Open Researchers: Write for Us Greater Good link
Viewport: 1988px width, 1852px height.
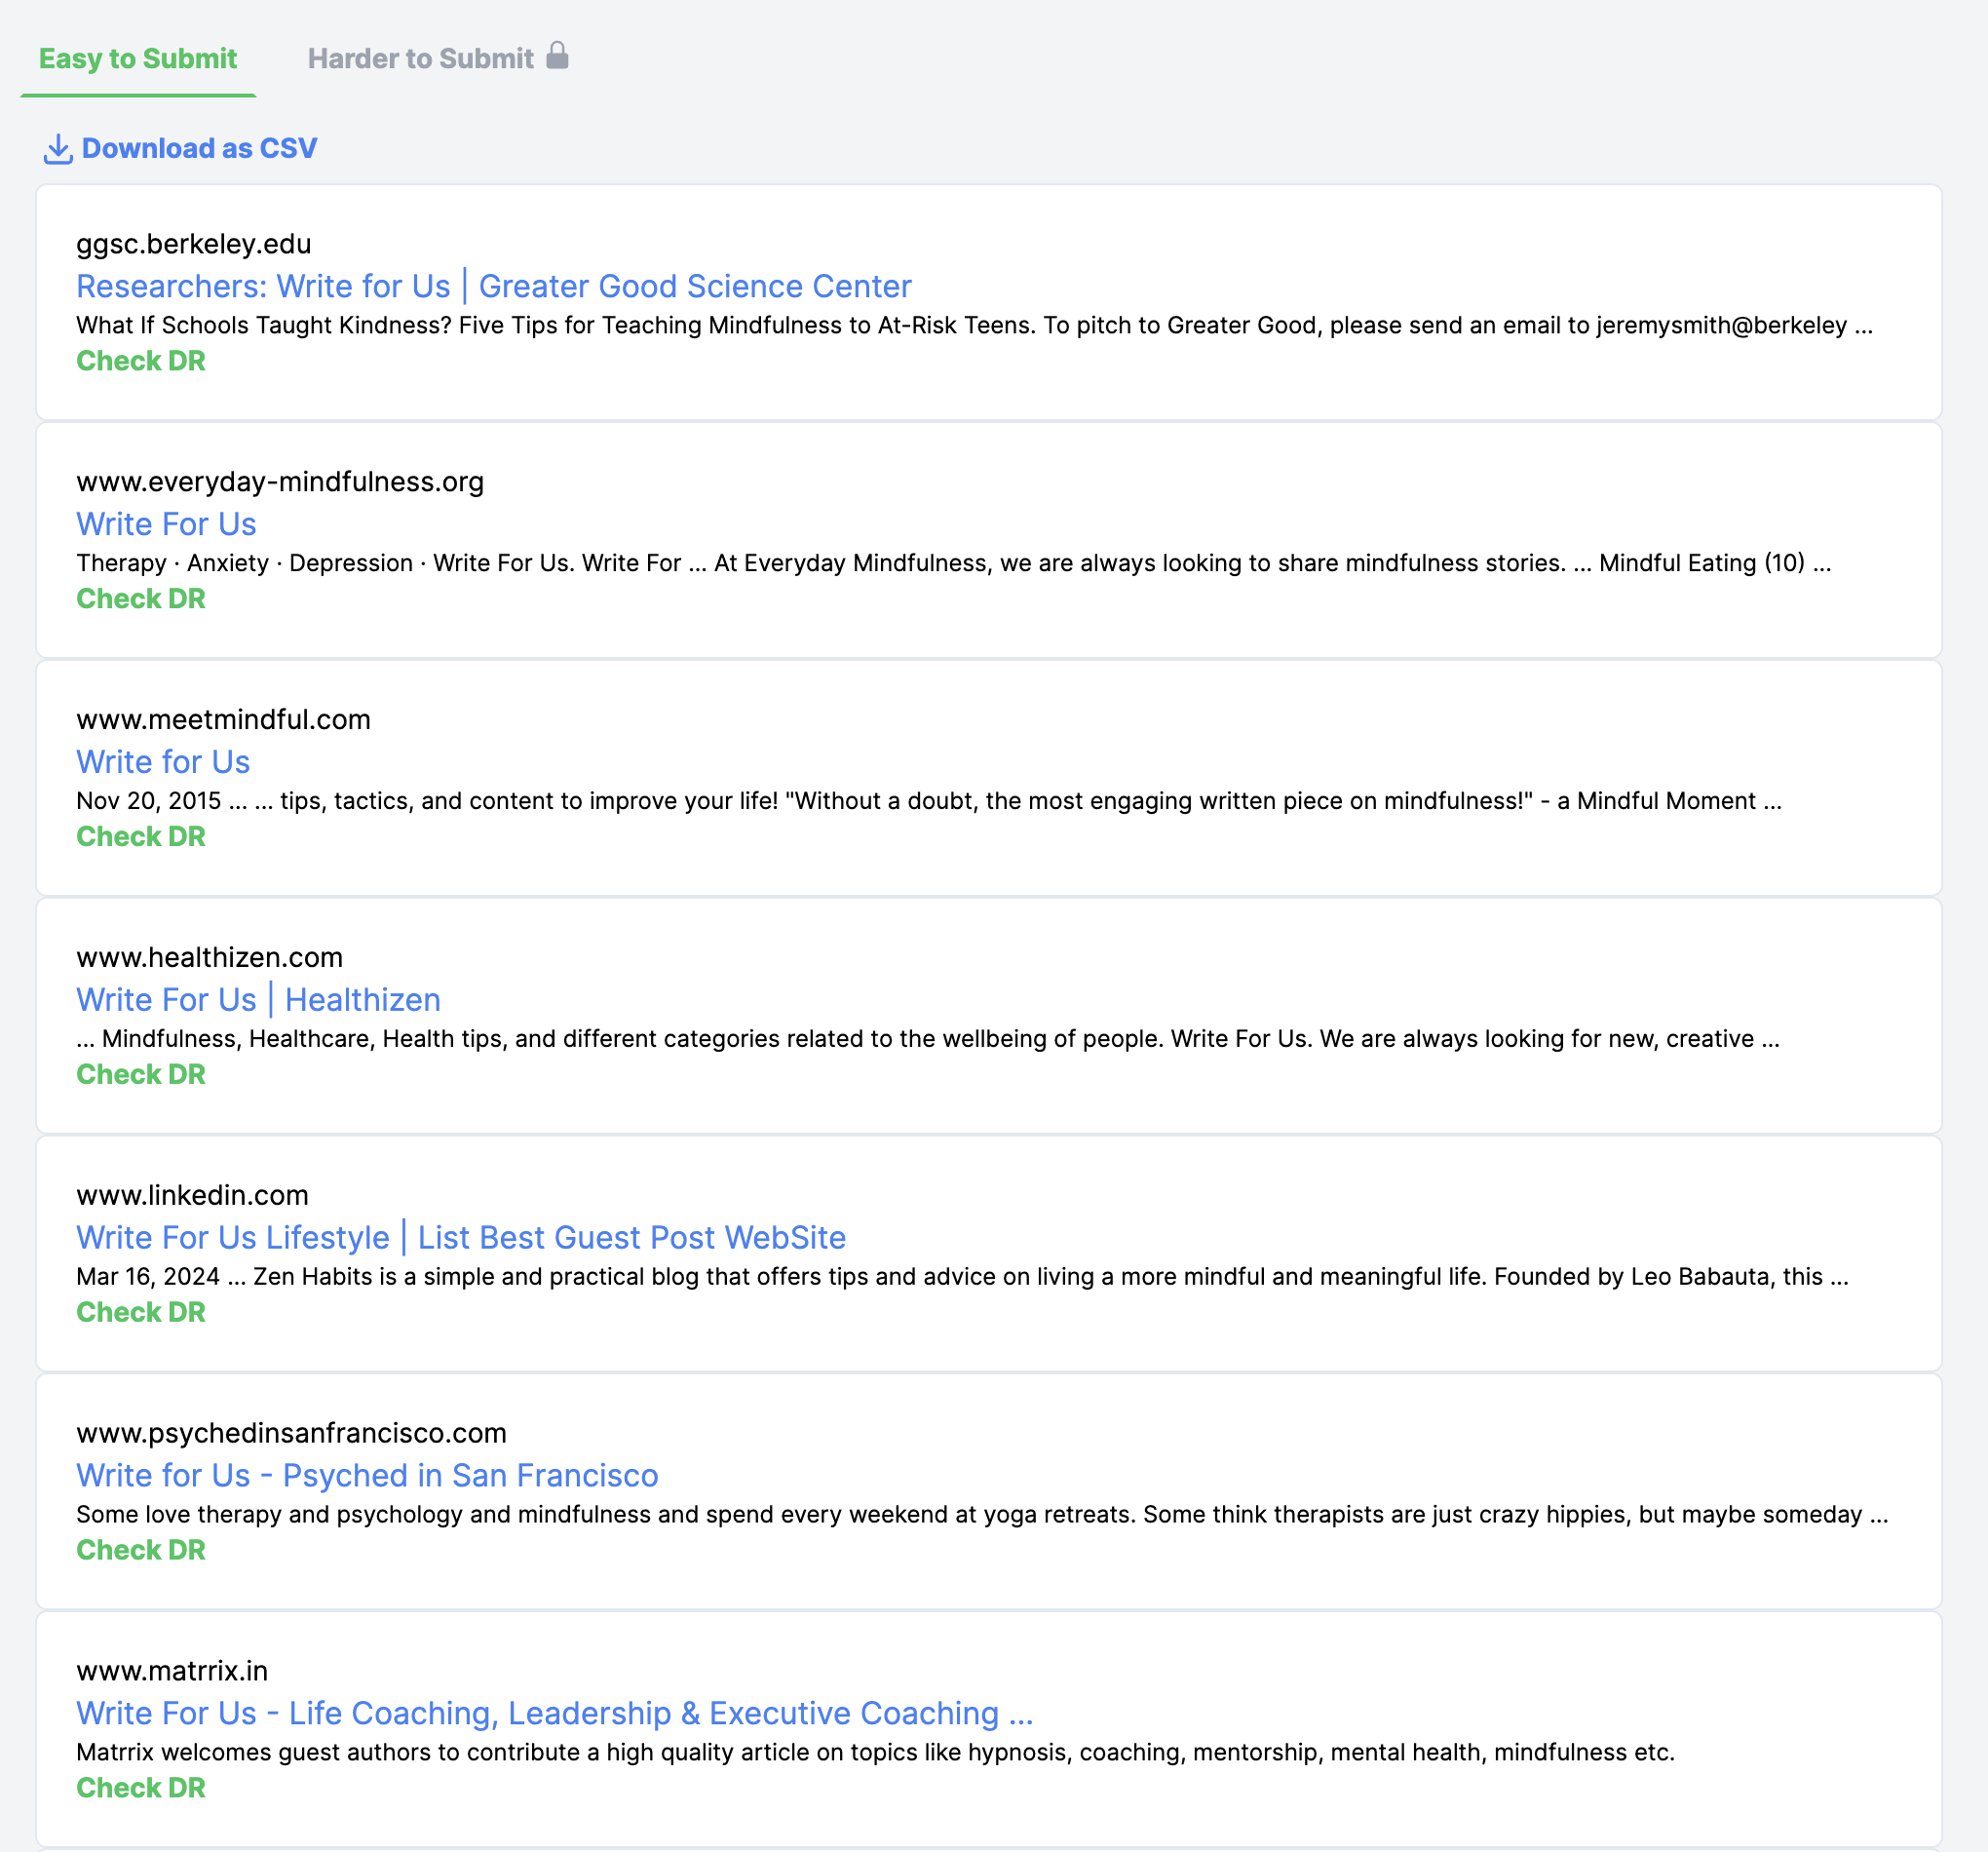pos(494,286)
